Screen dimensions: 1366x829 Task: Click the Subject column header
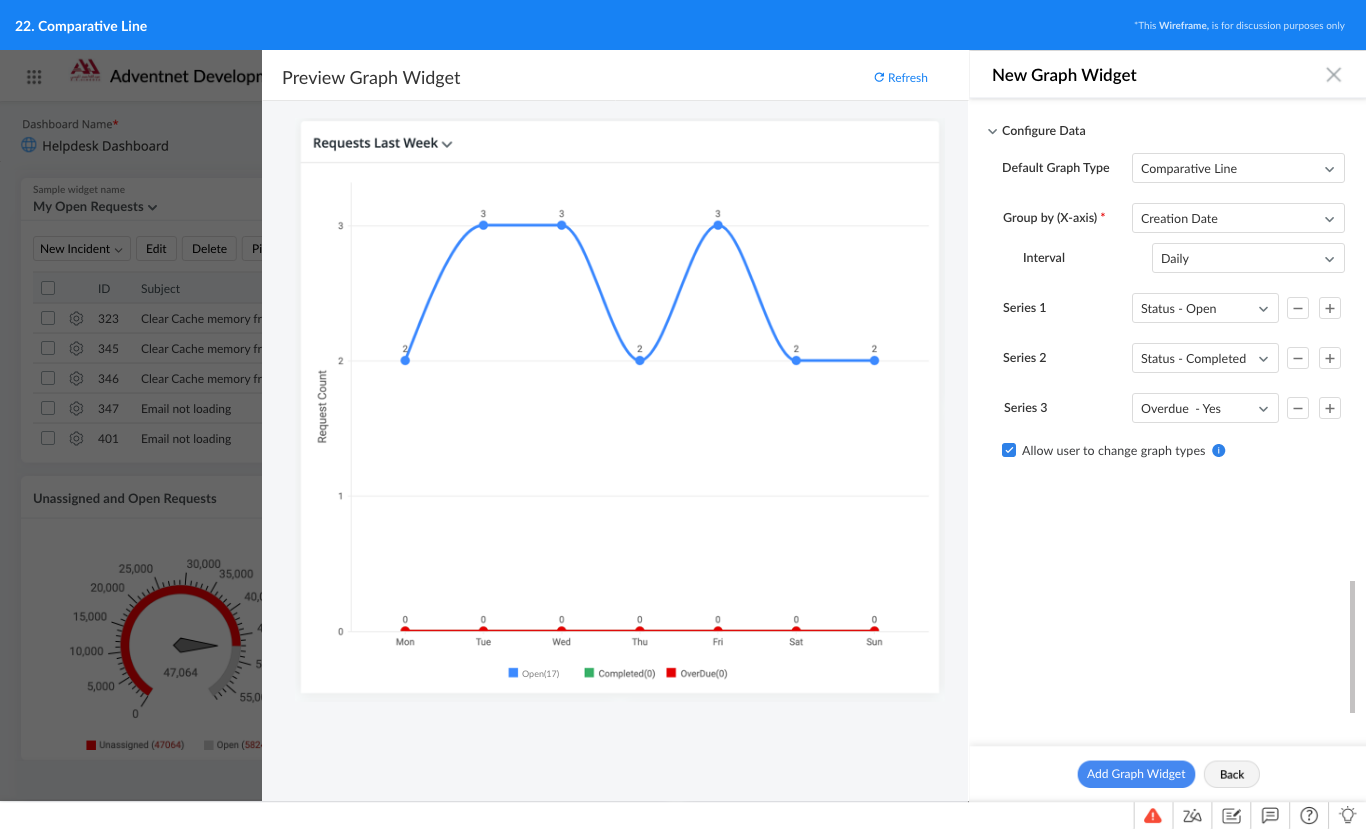pos(160,289)
